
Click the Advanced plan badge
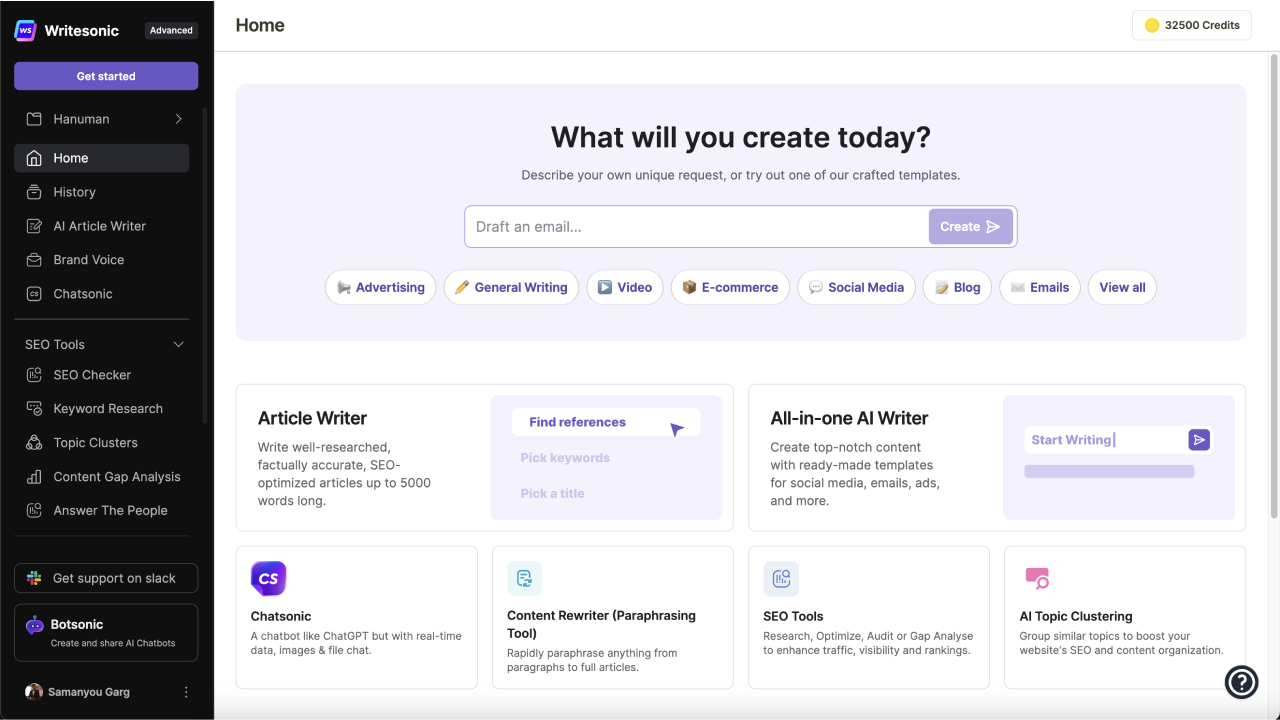click(171, 30)
